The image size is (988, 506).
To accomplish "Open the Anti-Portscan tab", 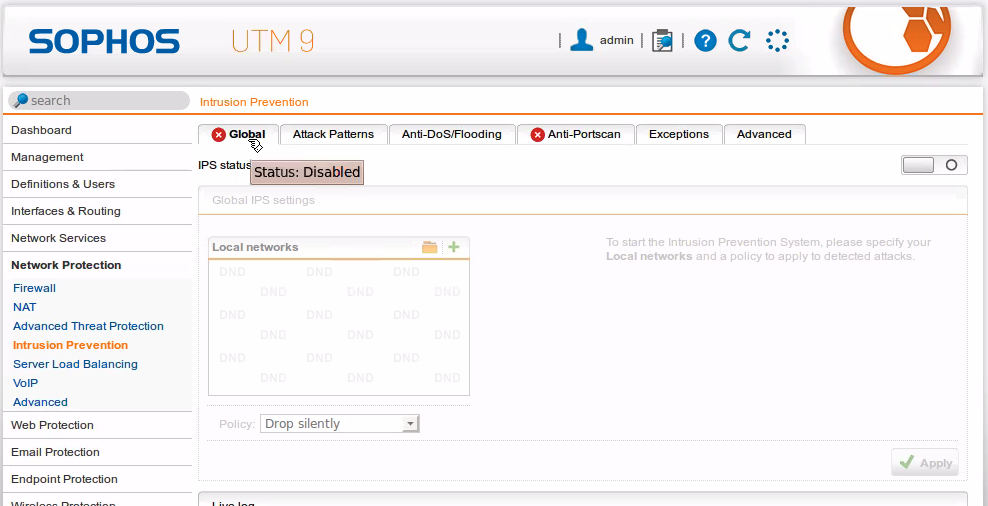I will point(575,134).
